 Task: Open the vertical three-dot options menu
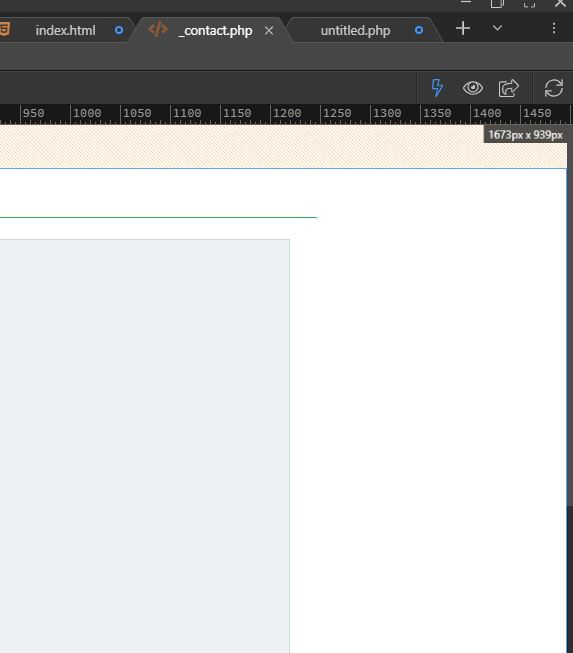[x=554, y=28]
